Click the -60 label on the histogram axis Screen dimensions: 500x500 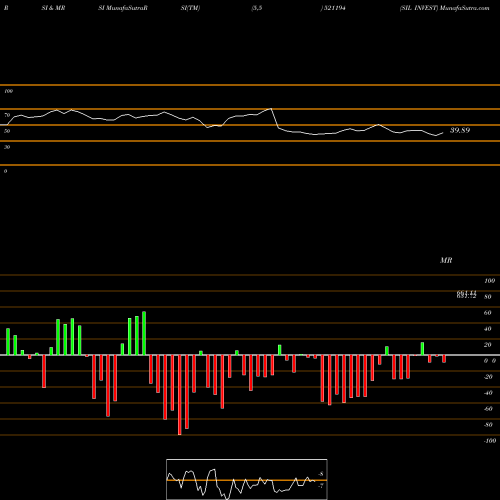[488, 409]
